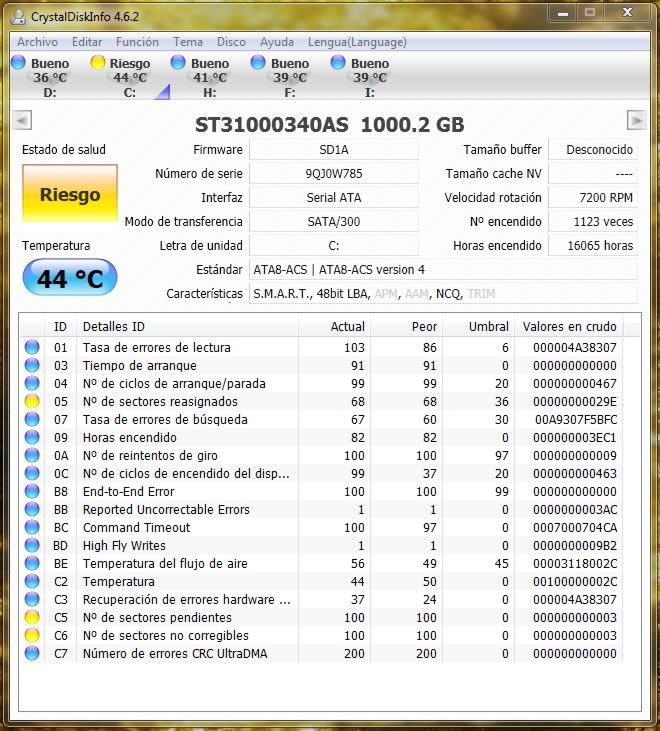Click the CrystalDiskInfo title bar icon
The height and width of the screenshot is (731, 660).
pos(19,17)
